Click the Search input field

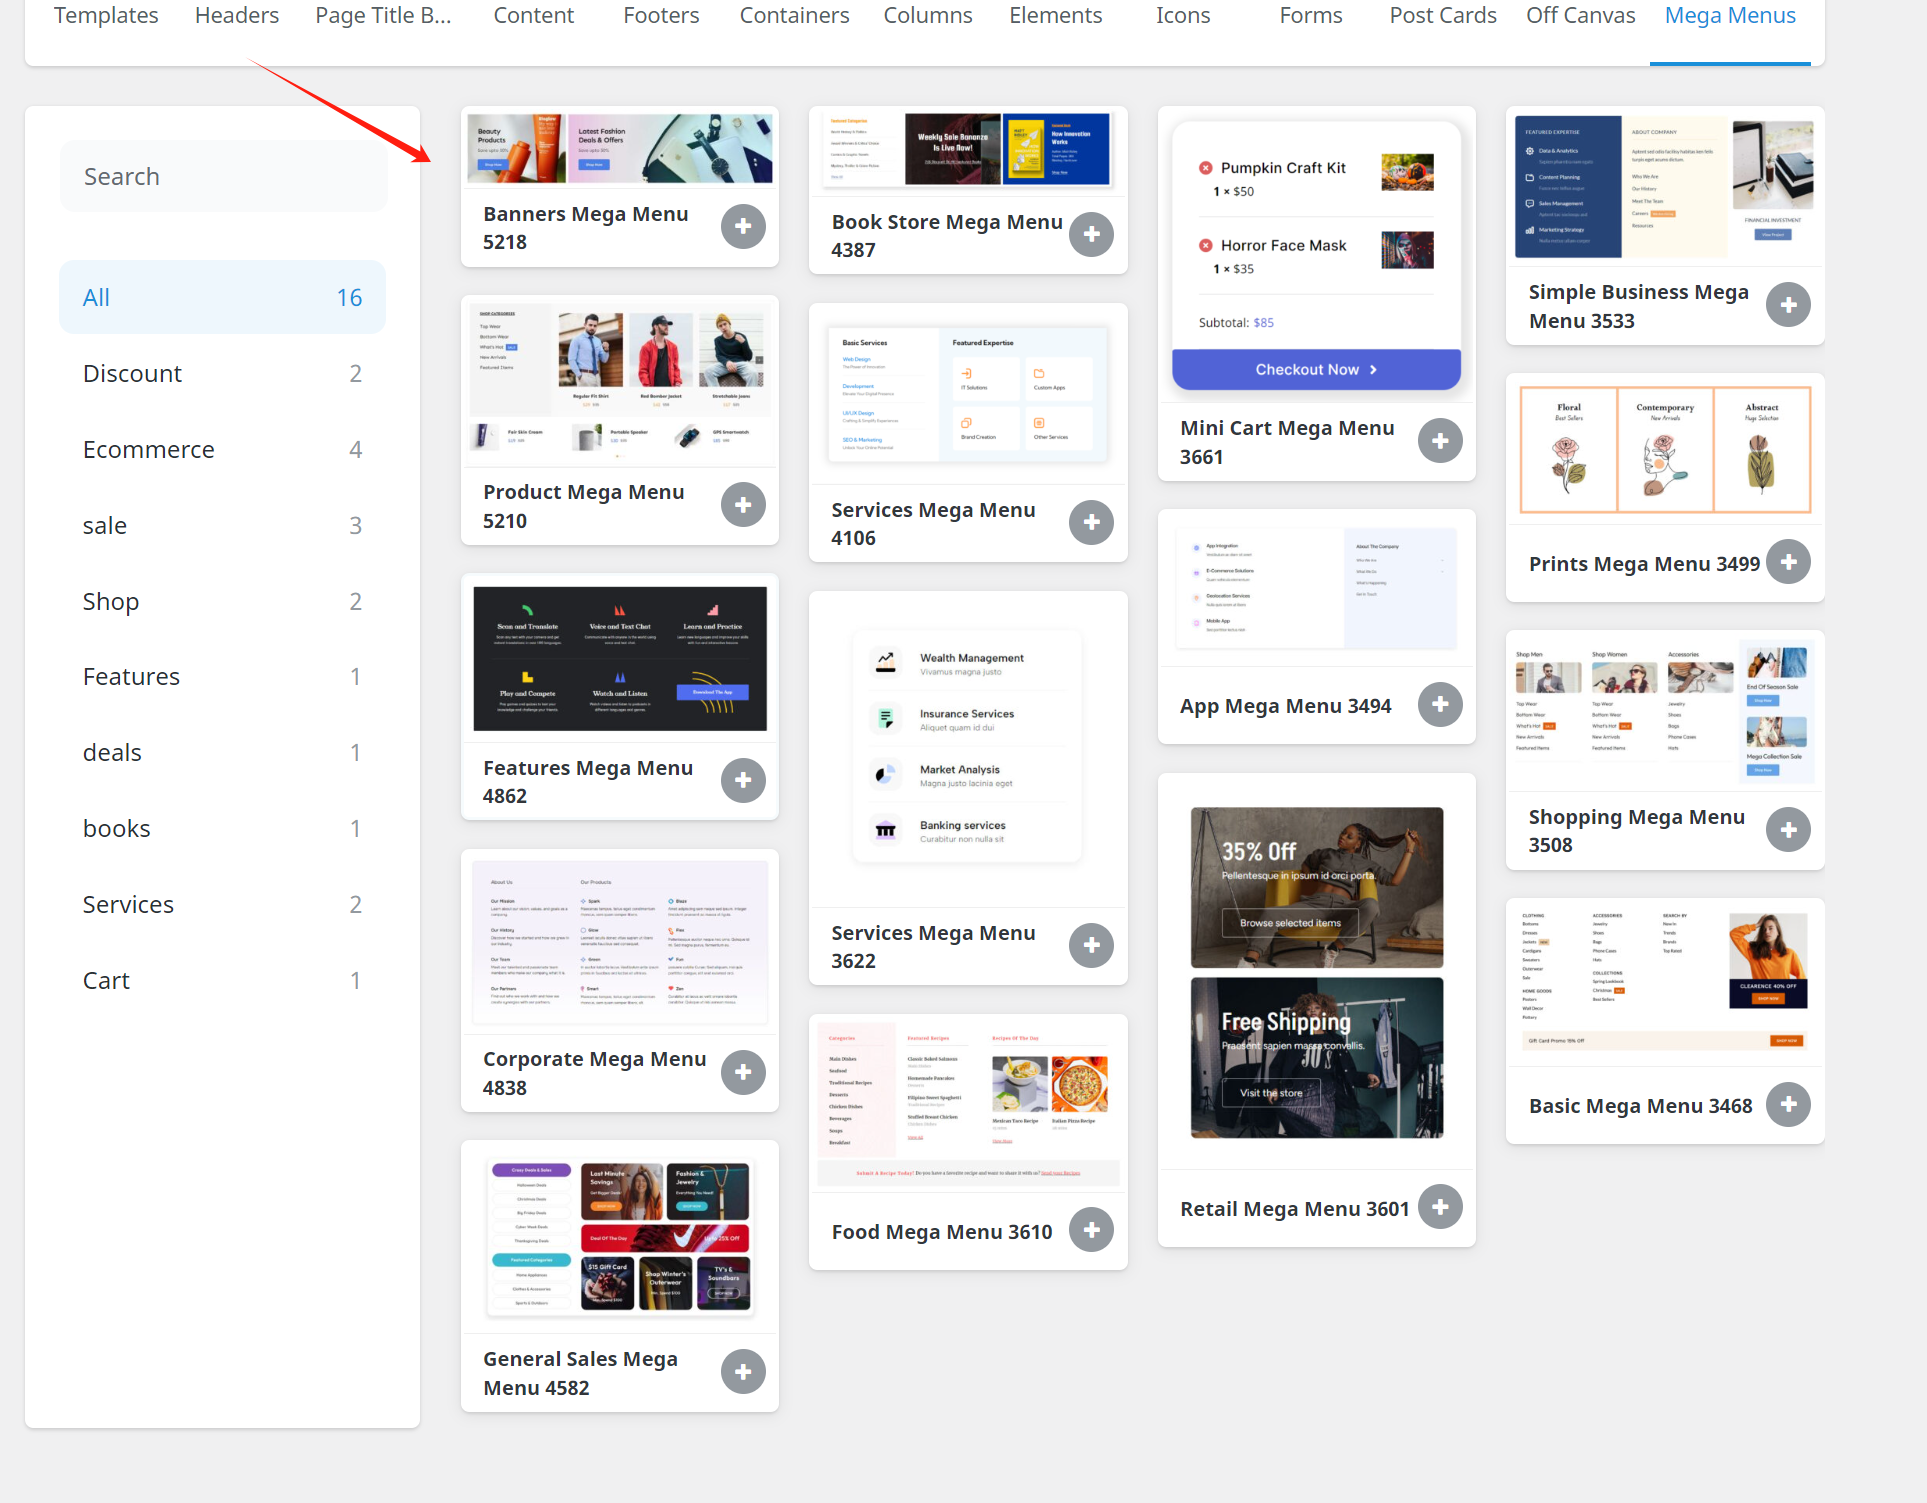click(224, 177)
